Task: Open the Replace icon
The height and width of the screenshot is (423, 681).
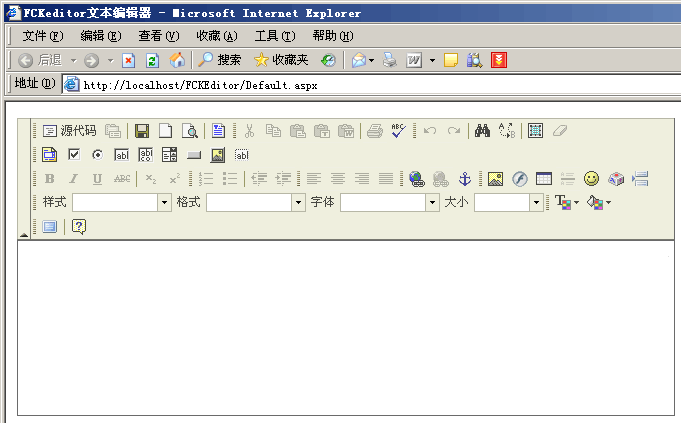Action: coord(506,131)
